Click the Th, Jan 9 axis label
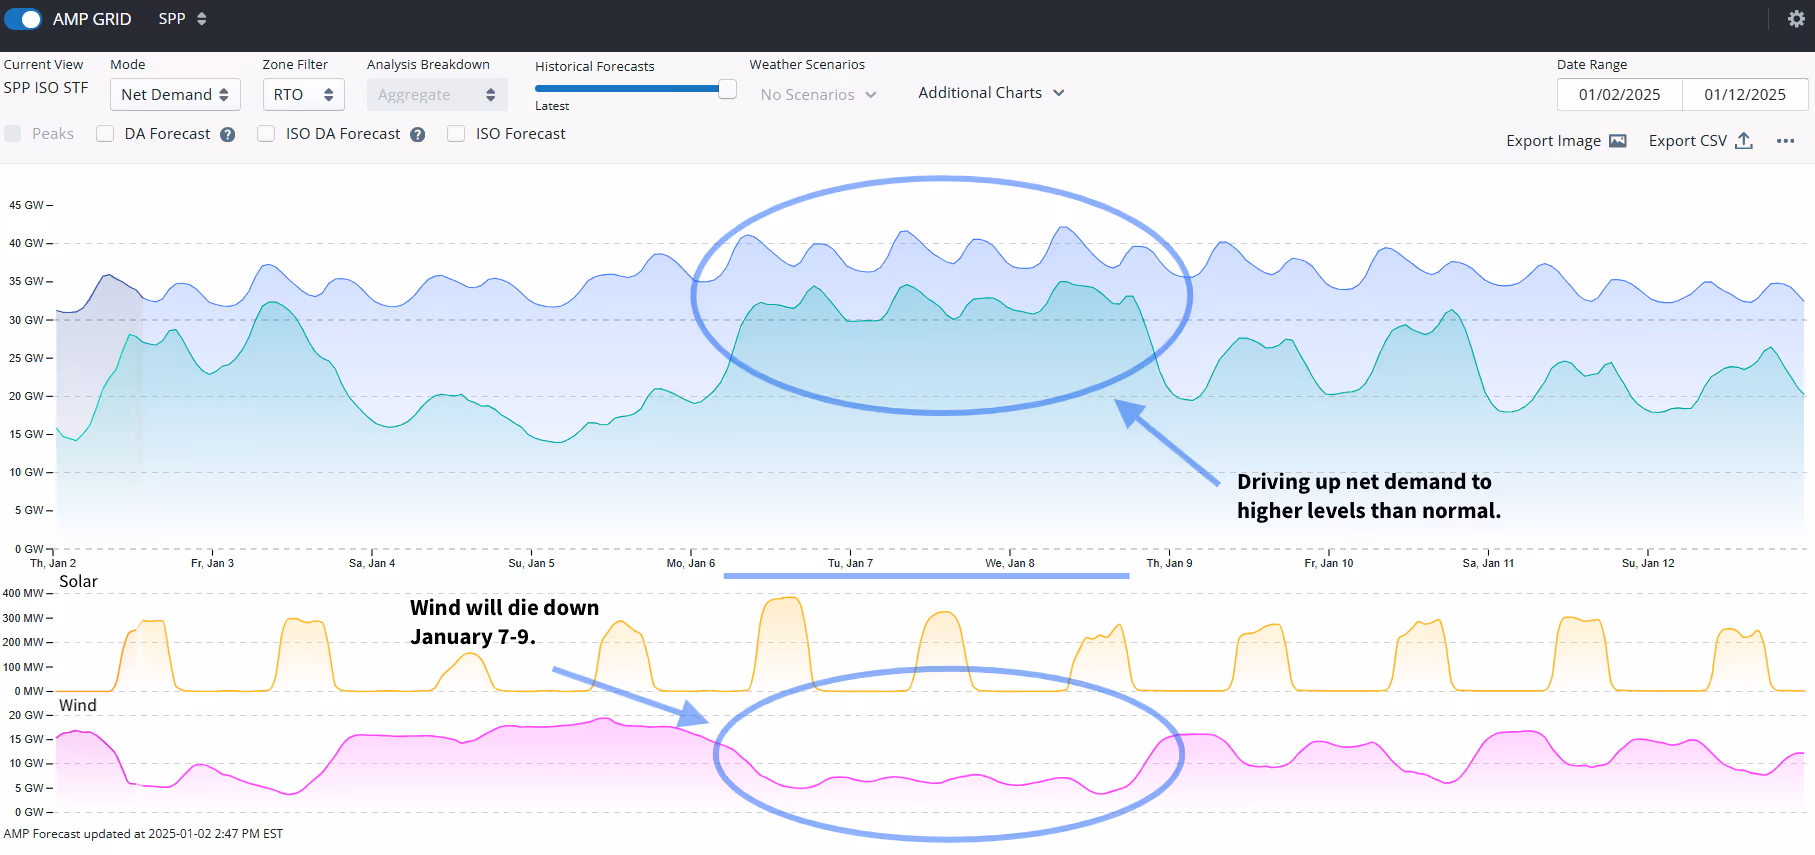The width and height of the screenshot is (1815, 855). coord(1169,564)
